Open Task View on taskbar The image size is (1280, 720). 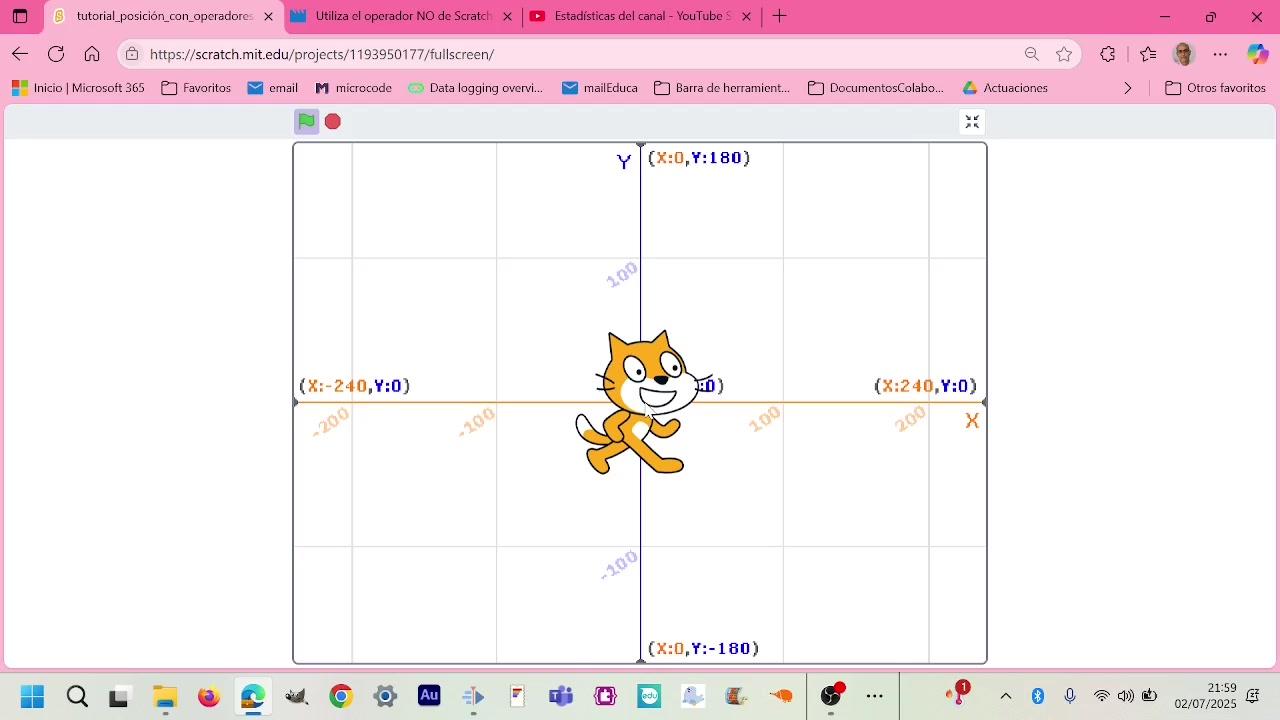click(119, 696)
